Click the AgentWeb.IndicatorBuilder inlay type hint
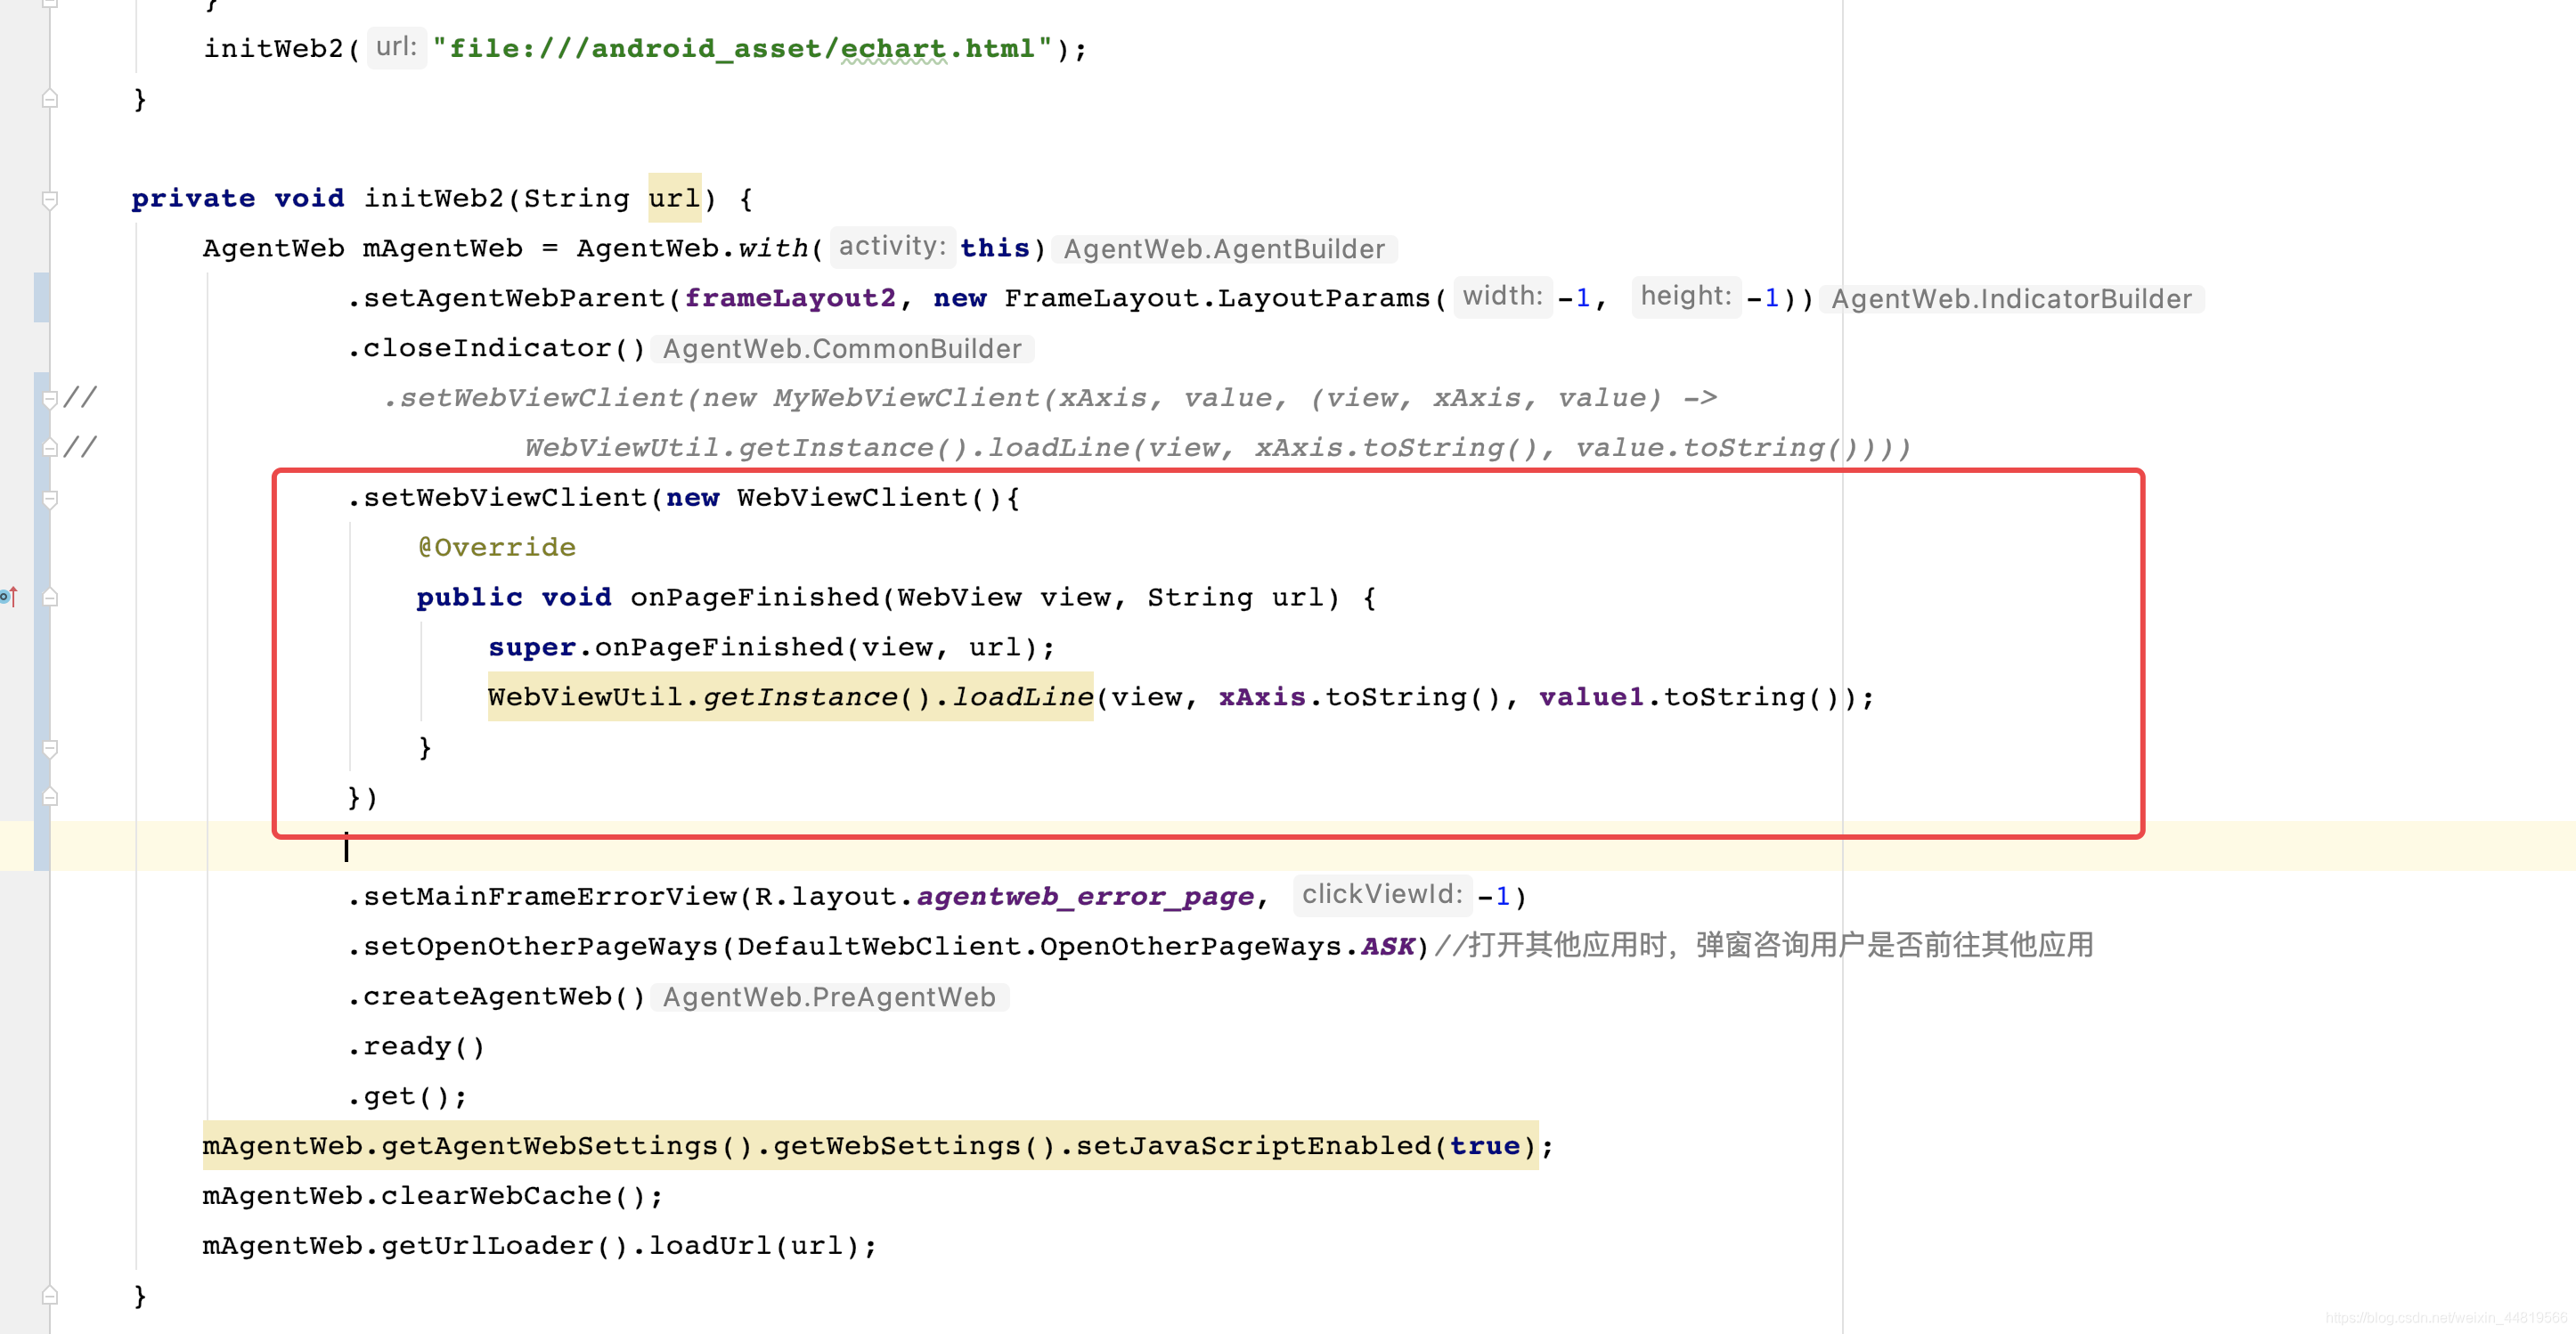The image size is (2576, 1334). coord(2011,299)
